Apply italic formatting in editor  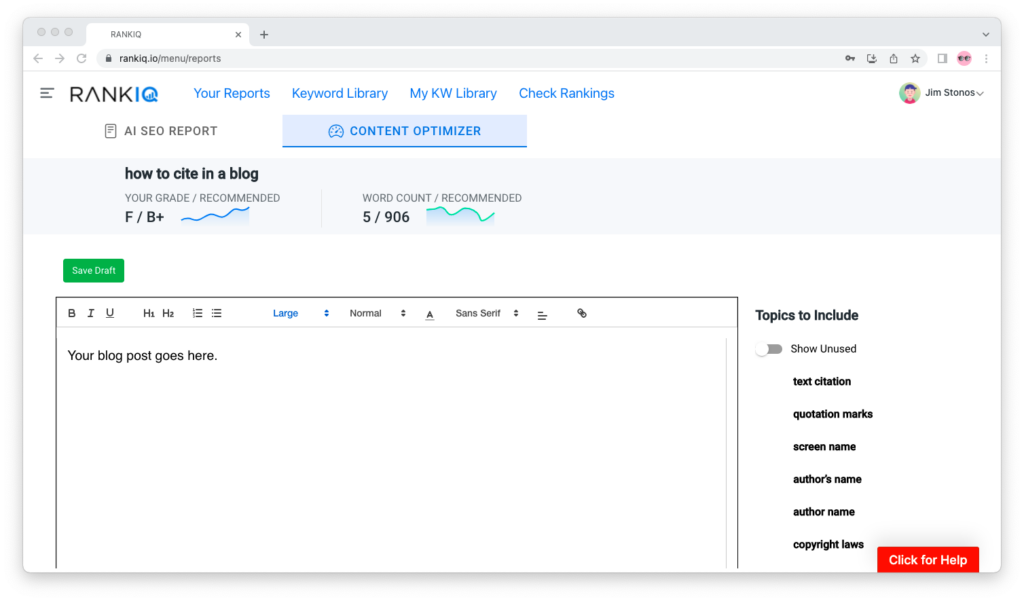point(91,313)
